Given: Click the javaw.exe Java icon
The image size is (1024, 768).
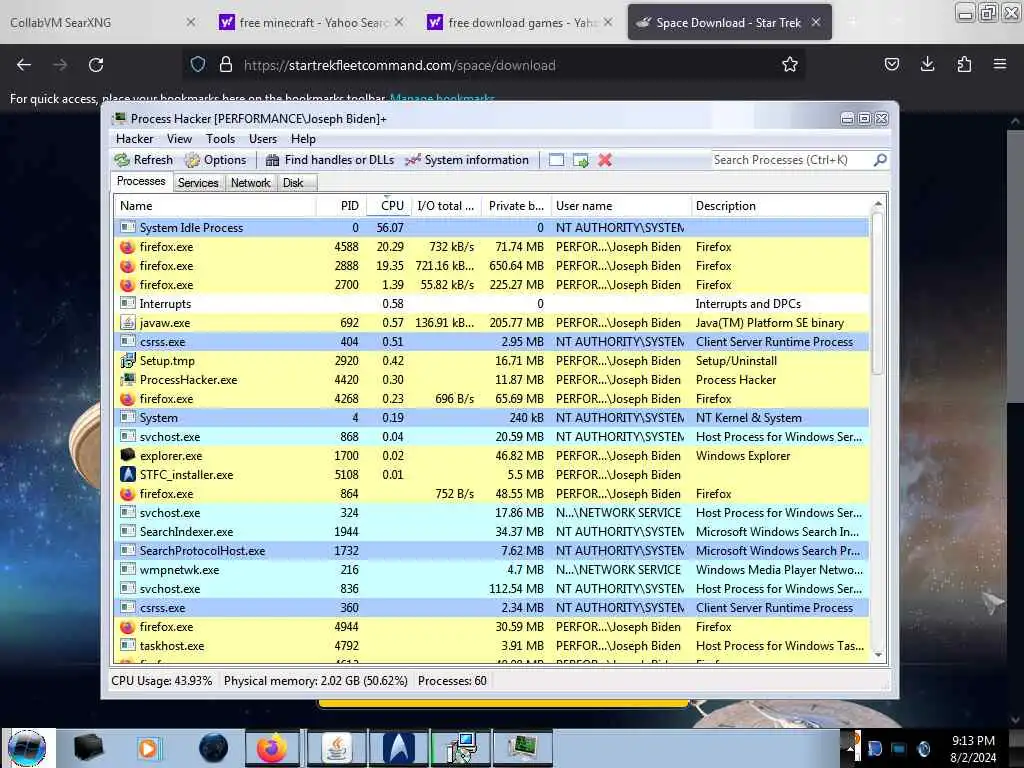Looking at the screenshot, I should coord(127,323).
